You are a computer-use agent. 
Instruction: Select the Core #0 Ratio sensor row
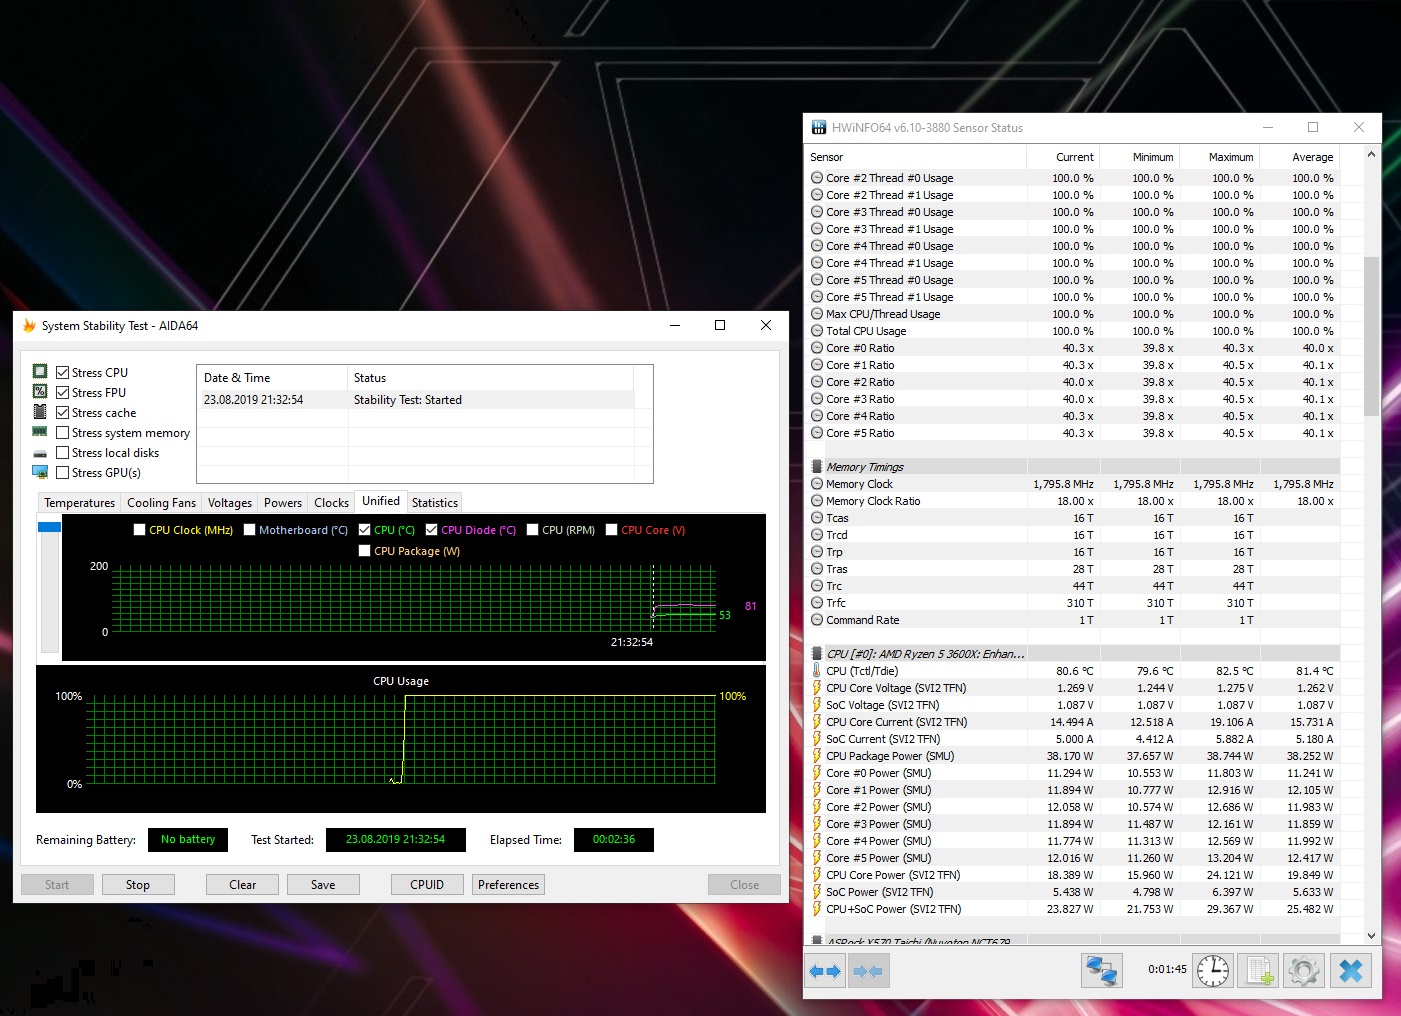1073,348
